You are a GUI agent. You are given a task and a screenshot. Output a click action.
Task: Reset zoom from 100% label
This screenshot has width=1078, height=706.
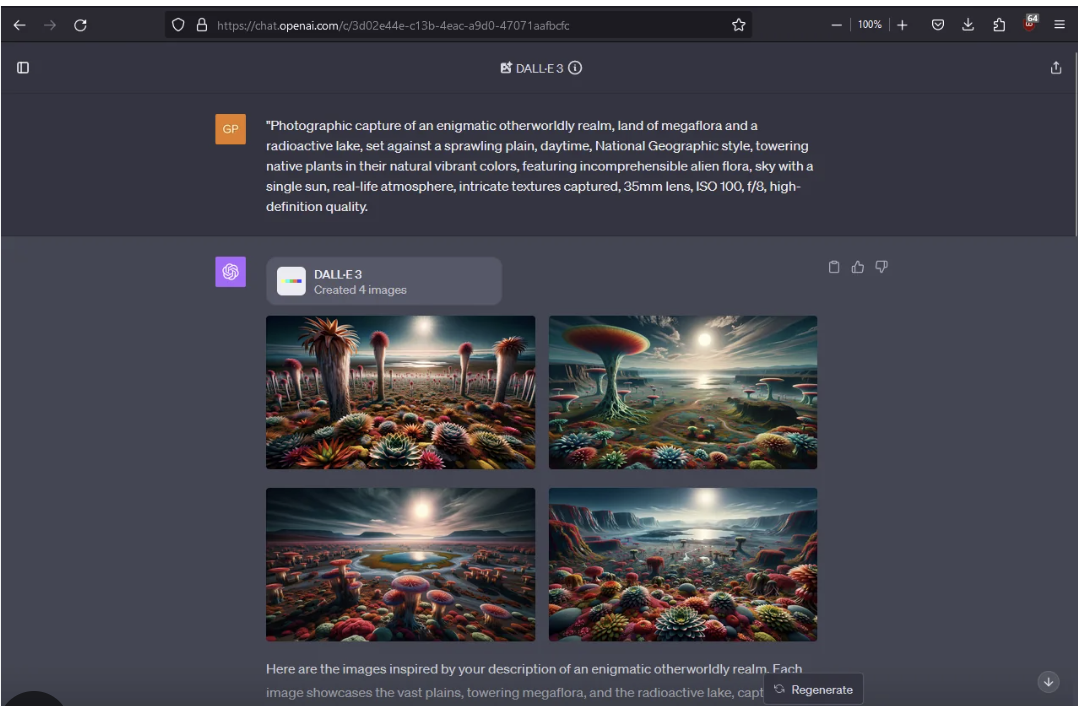870,25
